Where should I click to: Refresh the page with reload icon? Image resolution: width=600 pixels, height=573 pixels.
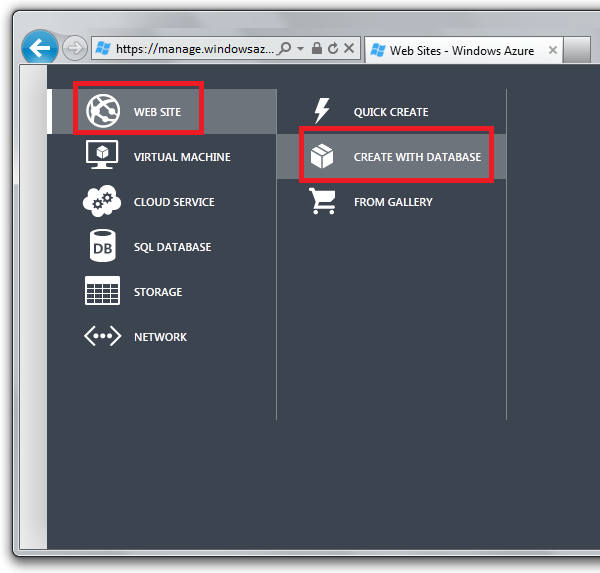pyautogui.click(x=333, y=48)
